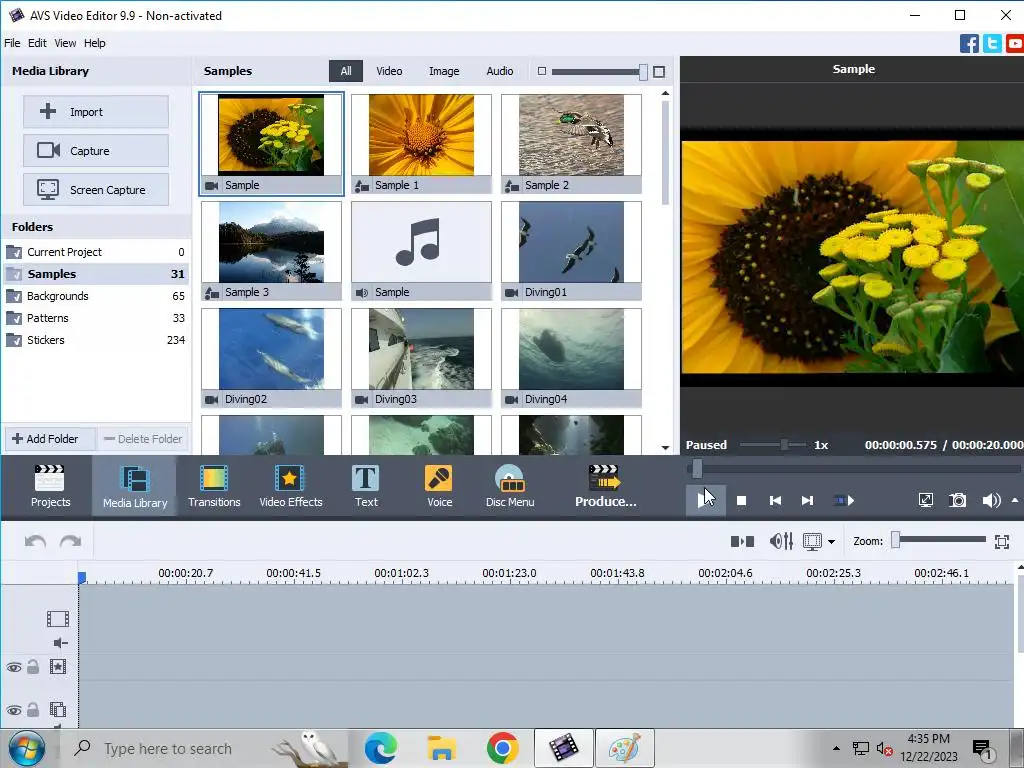Lock the video overlay track
Viewport: 1024px width, 768px height.
(33, 709)
